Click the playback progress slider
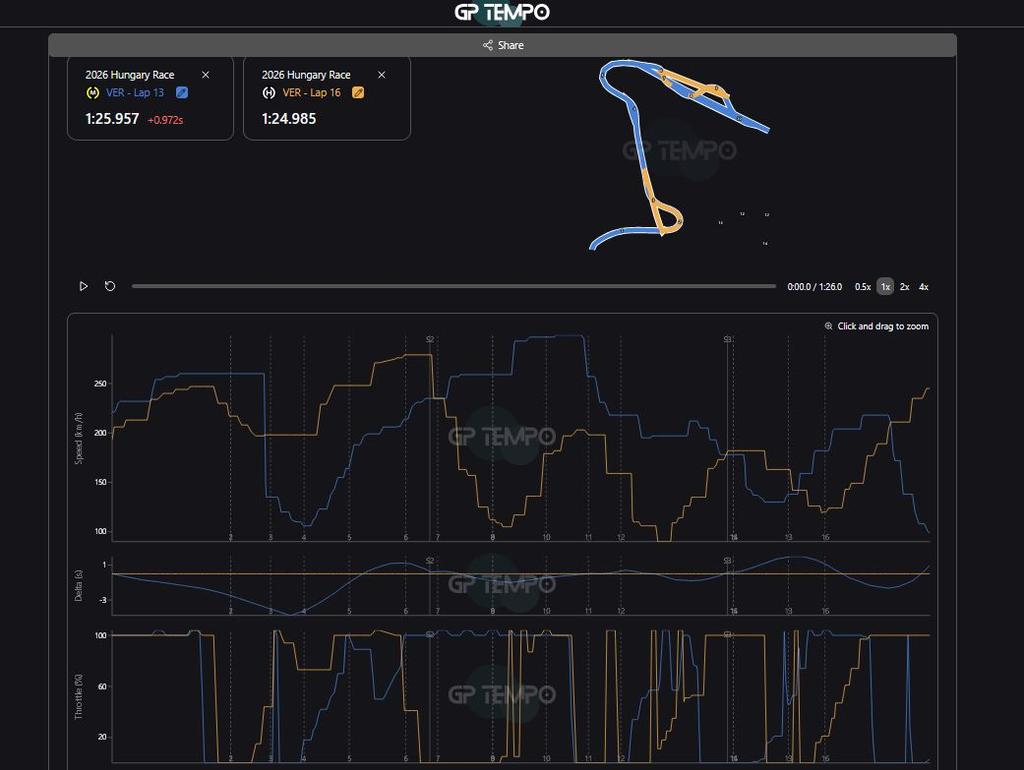The image size is (1024, 770). [453, 286]
